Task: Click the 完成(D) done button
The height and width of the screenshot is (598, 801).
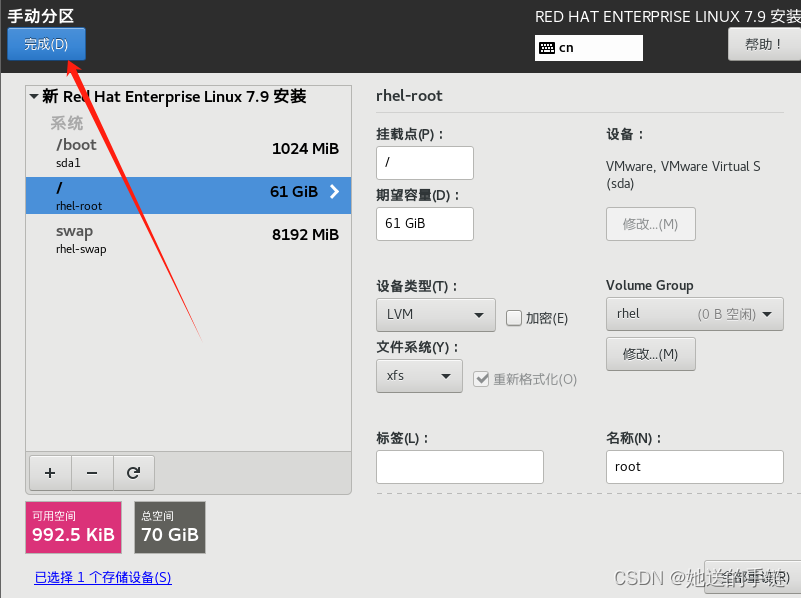Action: point(46,45)
